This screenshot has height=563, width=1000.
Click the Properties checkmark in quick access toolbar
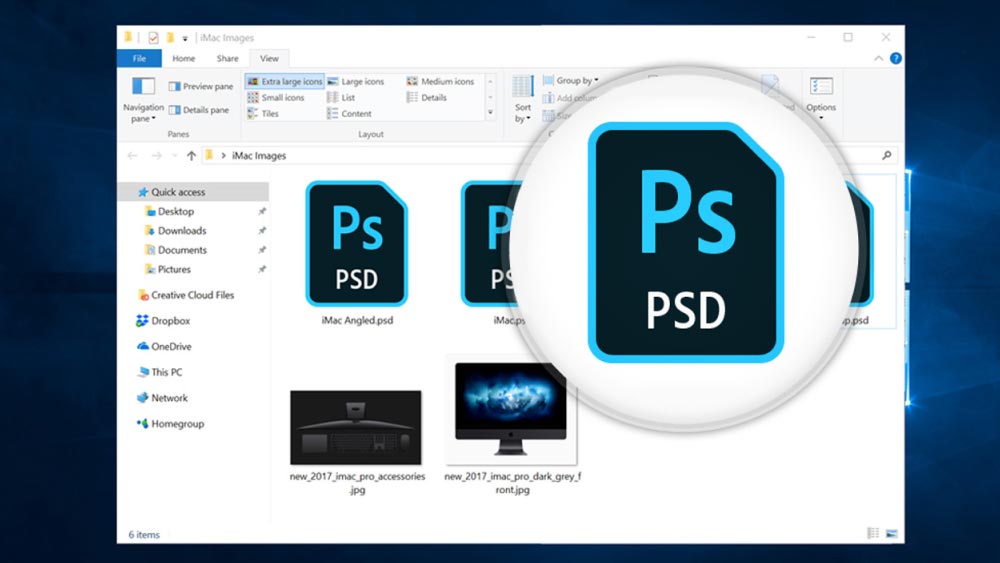pyautogui.click(x=153, y=38)
